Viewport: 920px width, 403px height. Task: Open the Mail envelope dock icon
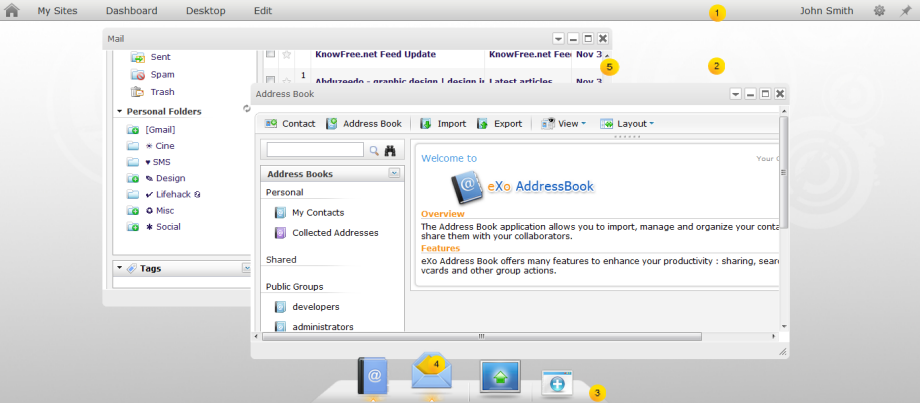click(x=430, y=374)
